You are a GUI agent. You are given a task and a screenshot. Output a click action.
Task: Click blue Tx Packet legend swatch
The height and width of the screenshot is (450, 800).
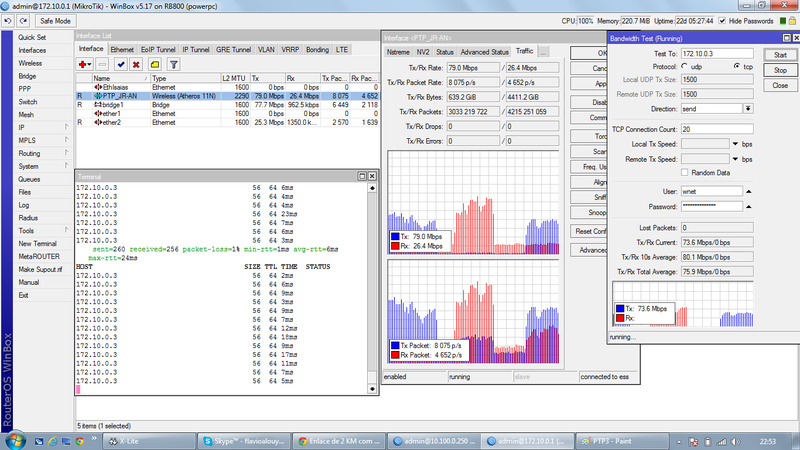pos(395,345)
